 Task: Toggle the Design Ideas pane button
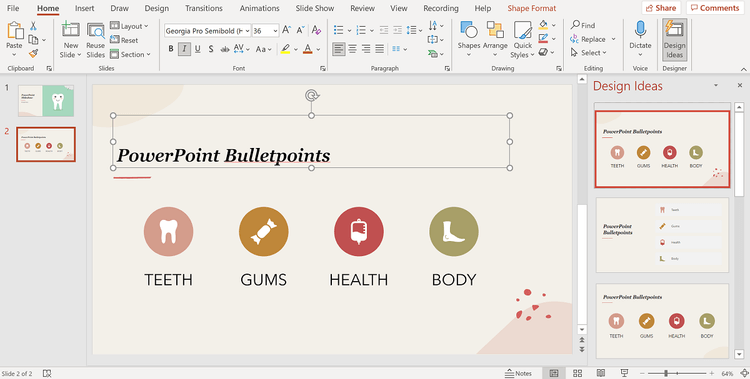click(674, 39)
